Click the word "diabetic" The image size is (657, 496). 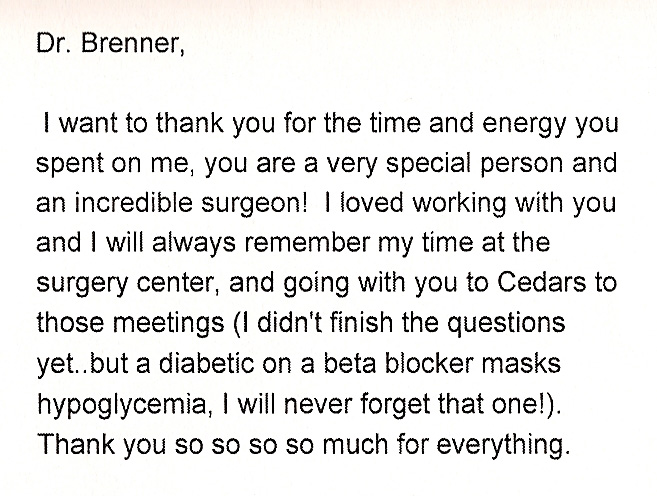click(x=206, y=363)
